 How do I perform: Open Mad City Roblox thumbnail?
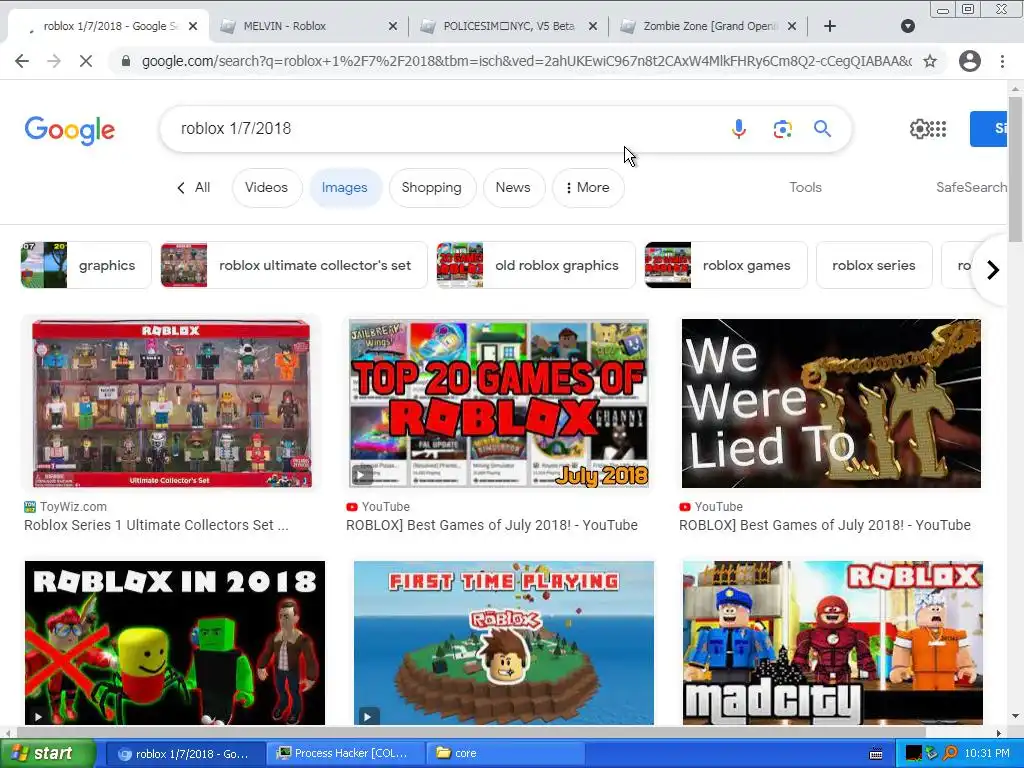pyautogui.click(x=833, y=643)
